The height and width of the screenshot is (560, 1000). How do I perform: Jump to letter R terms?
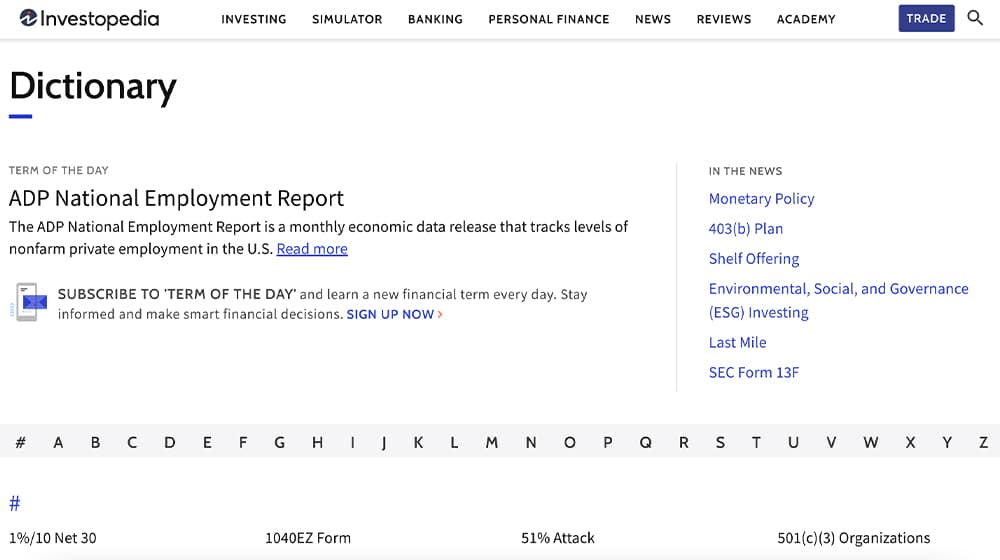[x=684, y=442]
